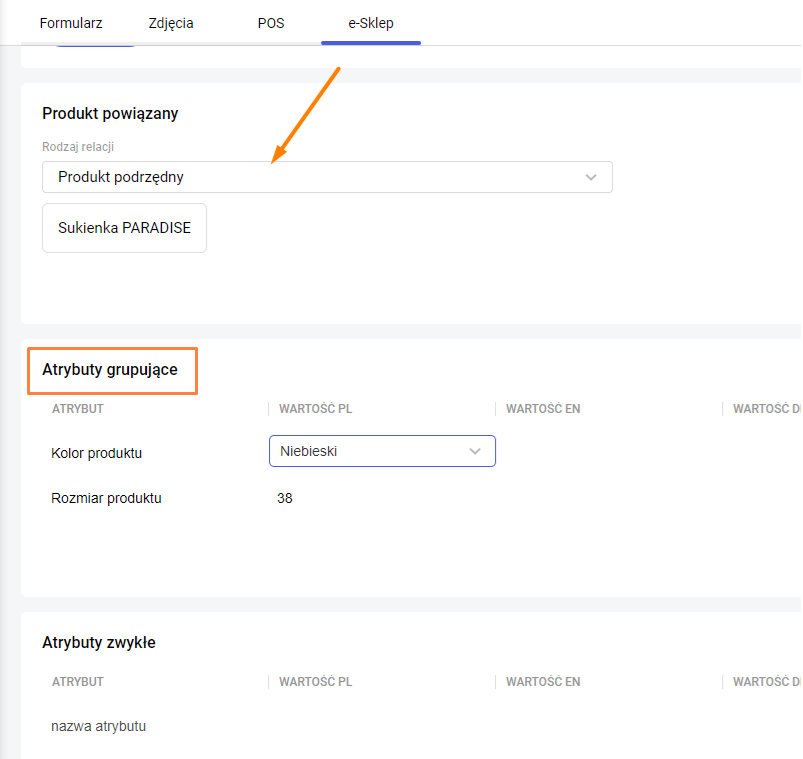
Task: Click WARTOŚĆ EN header under Atrybuty zwykłe
Action: click(543, 682)
